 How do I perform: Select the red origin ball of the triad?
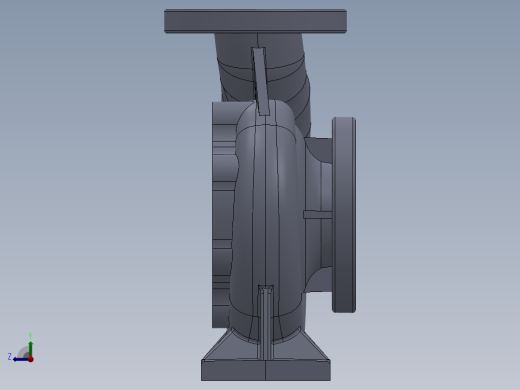pos(31,359)
